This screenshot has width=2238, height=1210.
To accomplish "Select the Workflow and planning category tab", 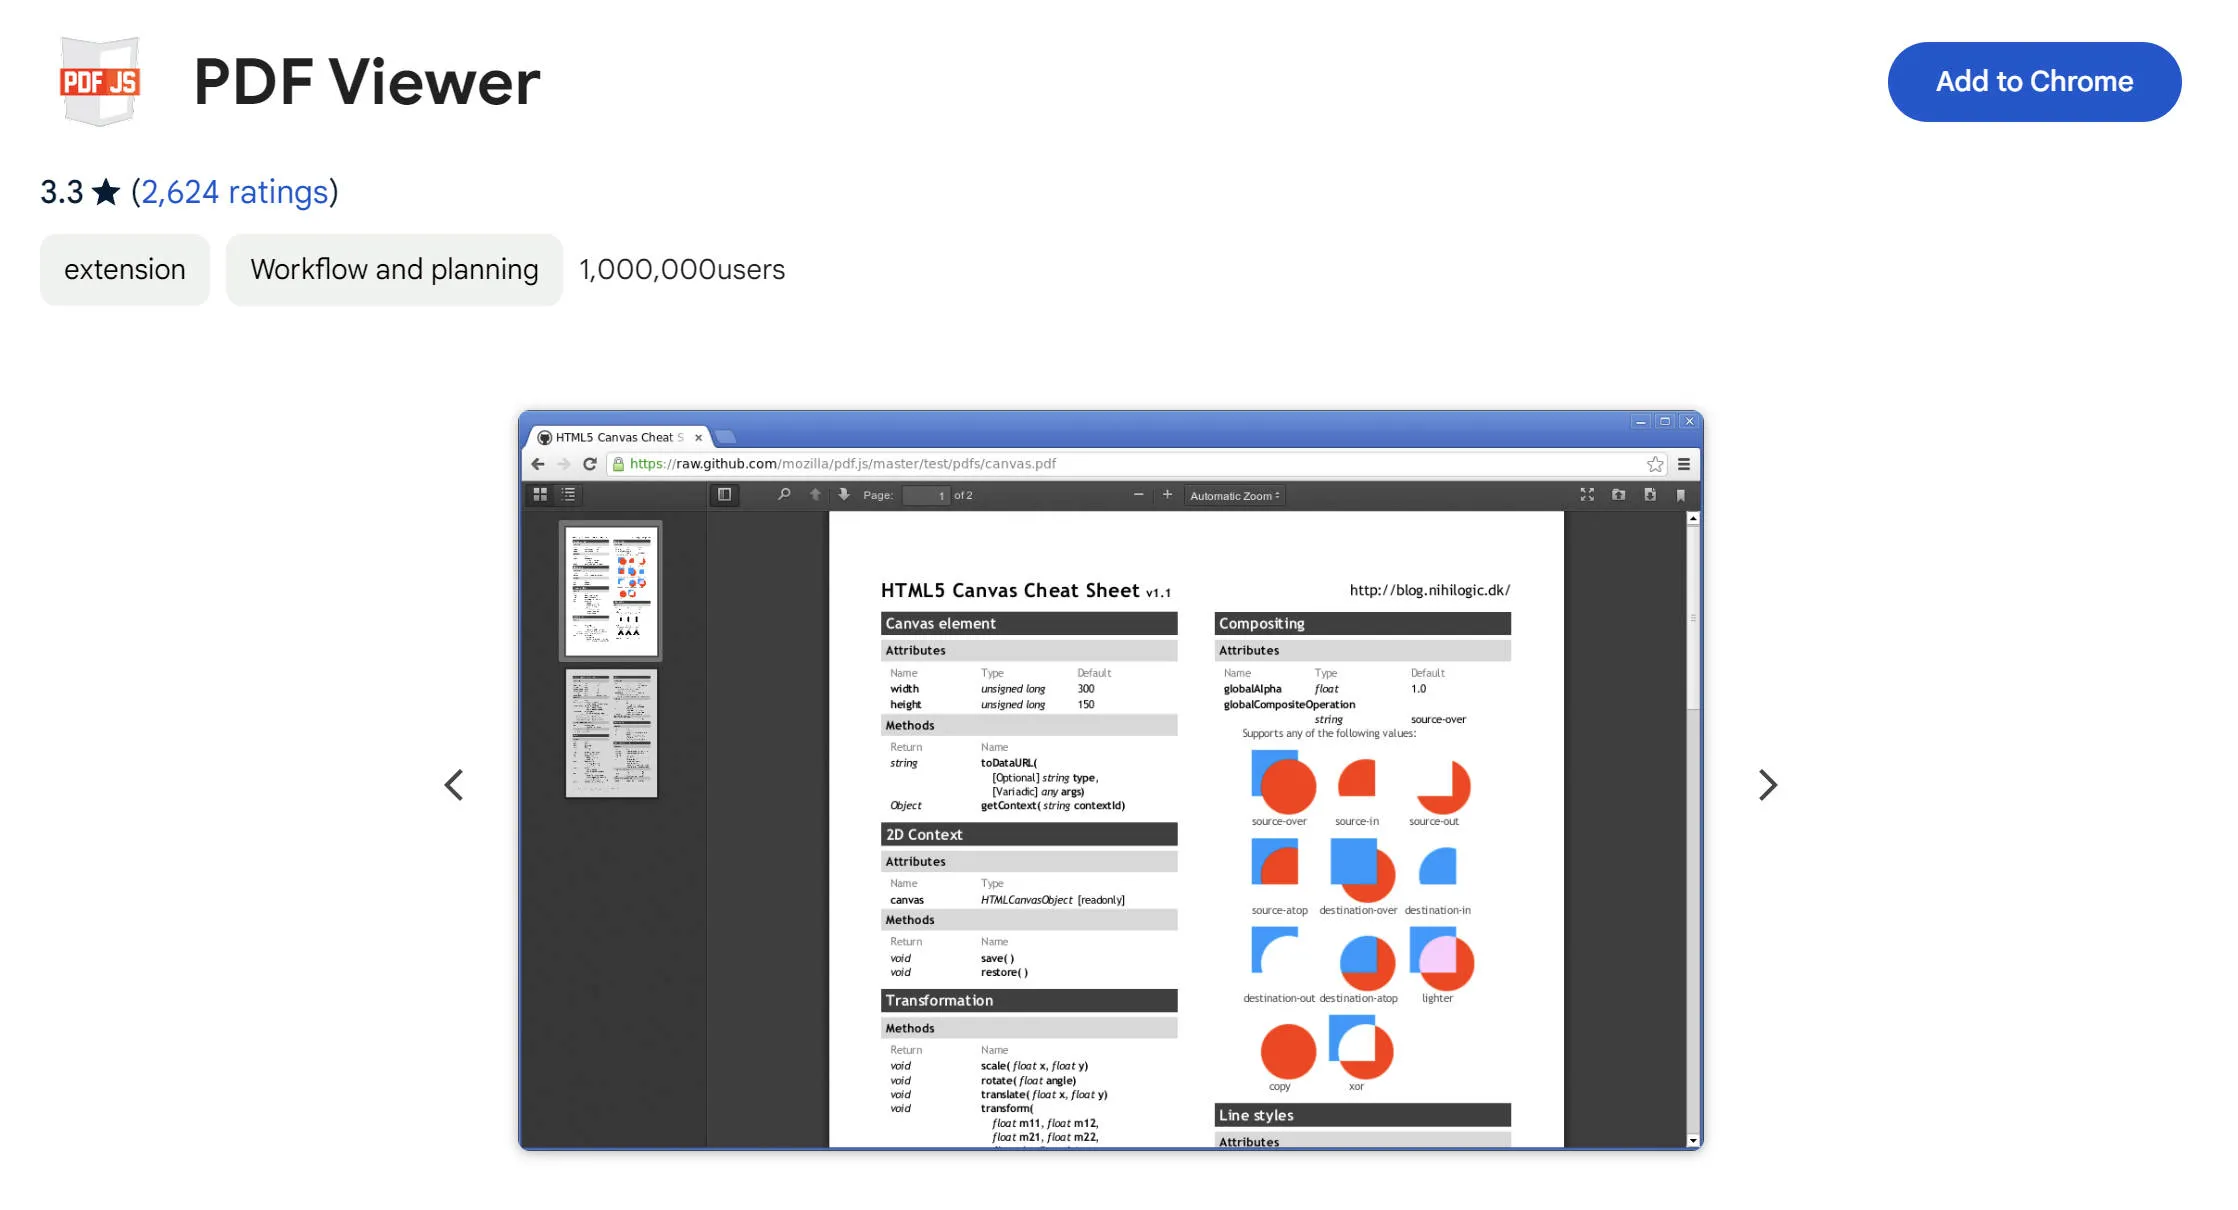I will 393,270.
